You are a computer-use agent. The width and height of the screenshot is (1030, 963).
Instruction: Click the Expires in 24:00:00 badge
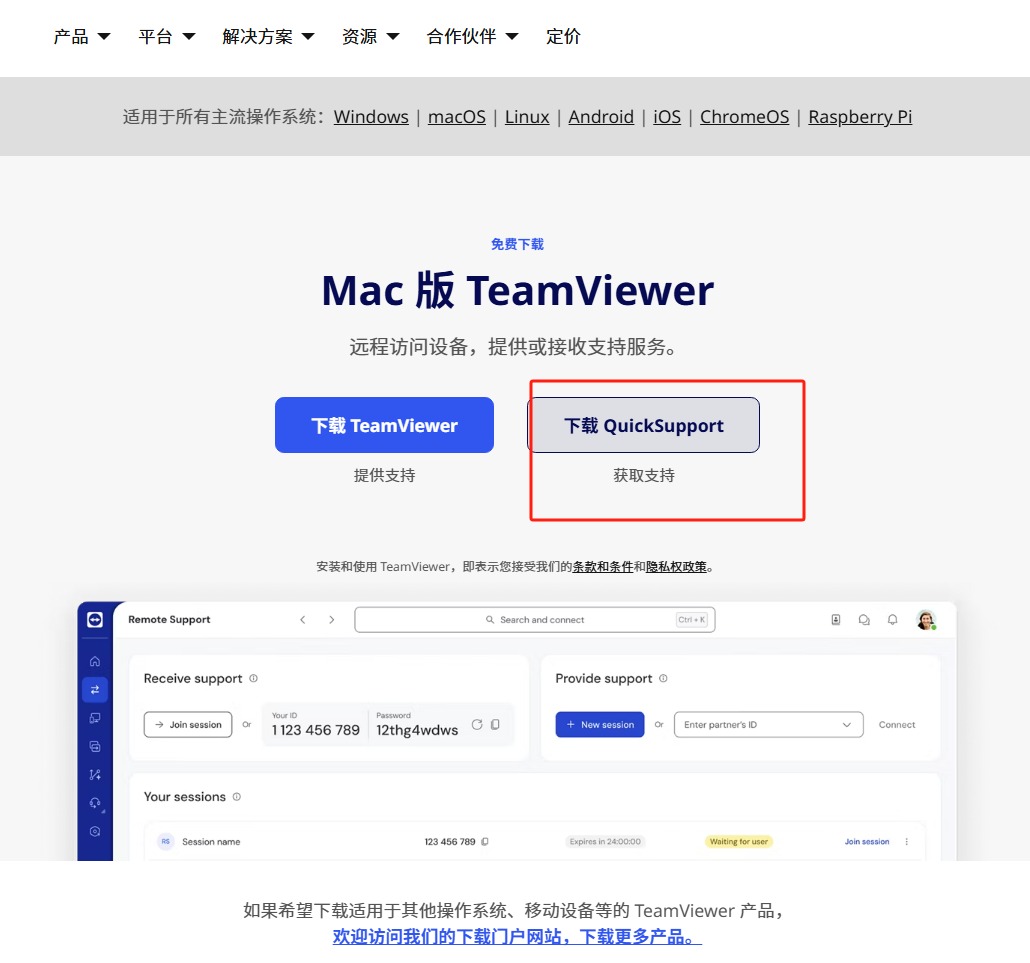click(605, 841)
